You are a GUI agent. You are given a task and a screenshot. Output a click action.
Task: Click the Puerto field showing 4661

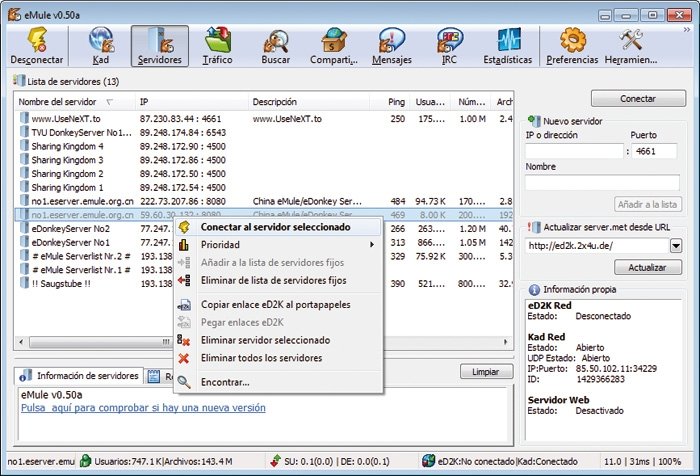tap(654, 151)
